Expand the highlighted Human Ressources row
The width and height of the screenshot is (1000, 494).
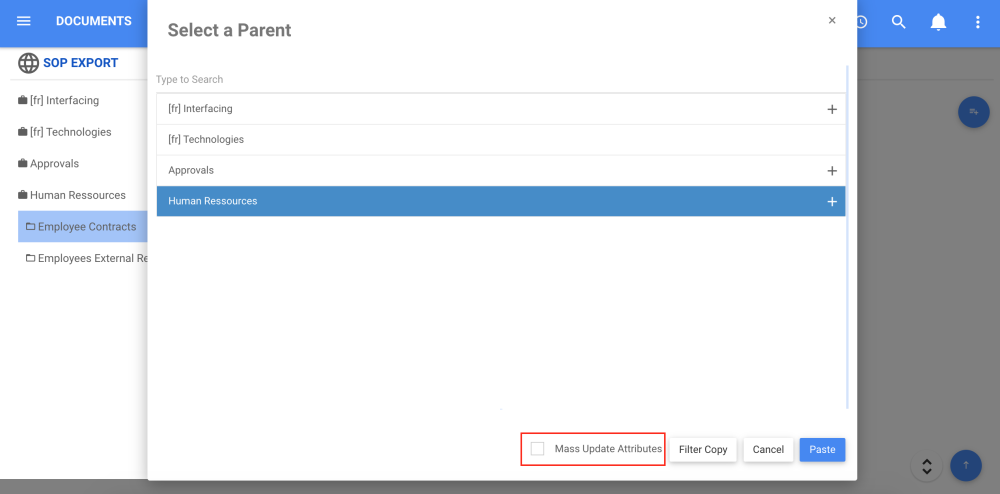[832, 202]
